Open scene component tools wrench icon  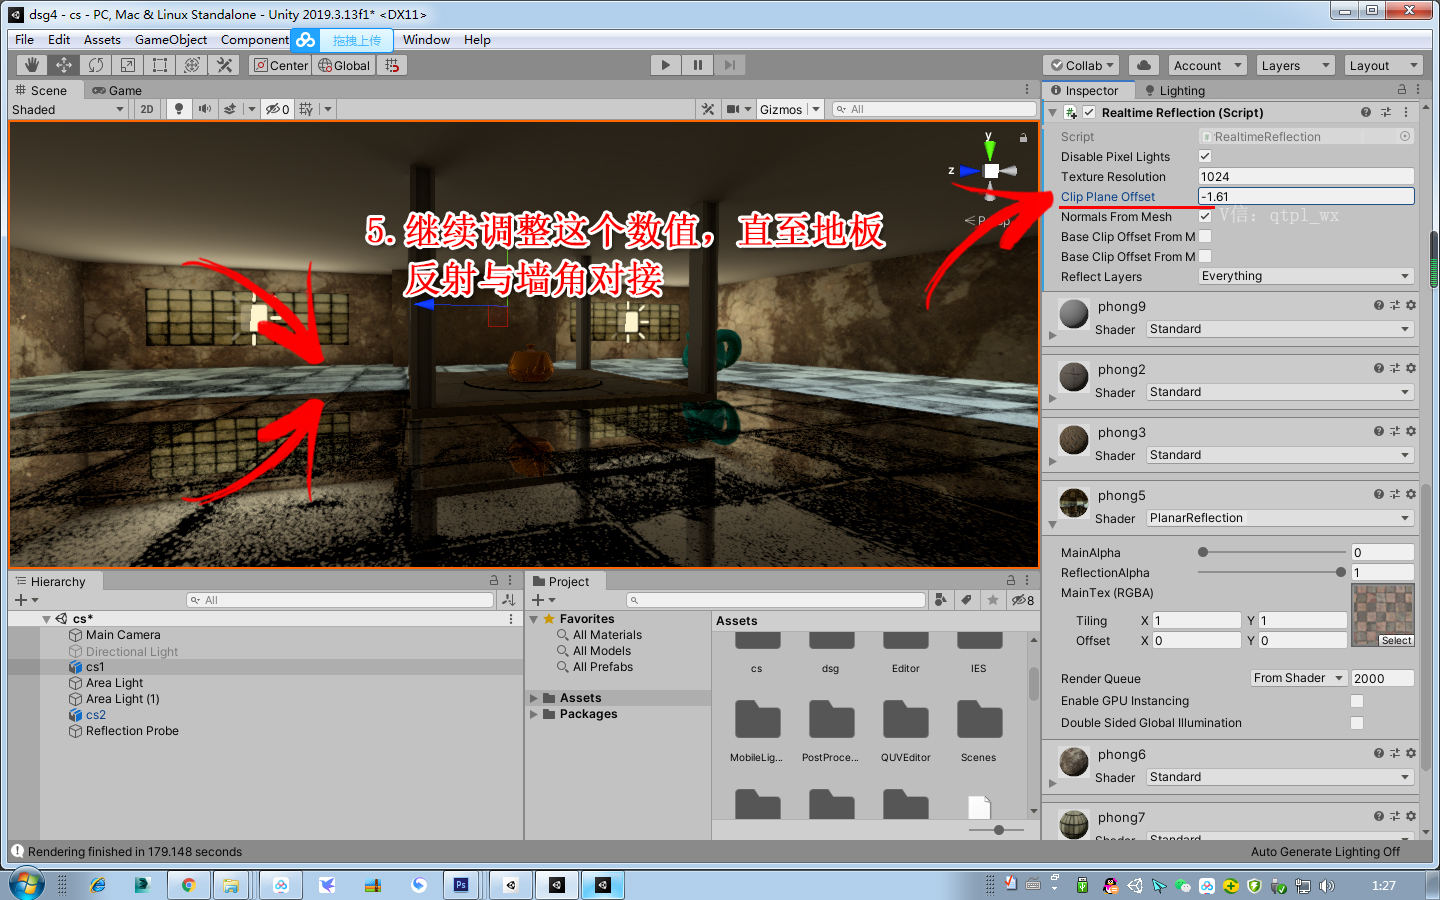click(708, 109)
